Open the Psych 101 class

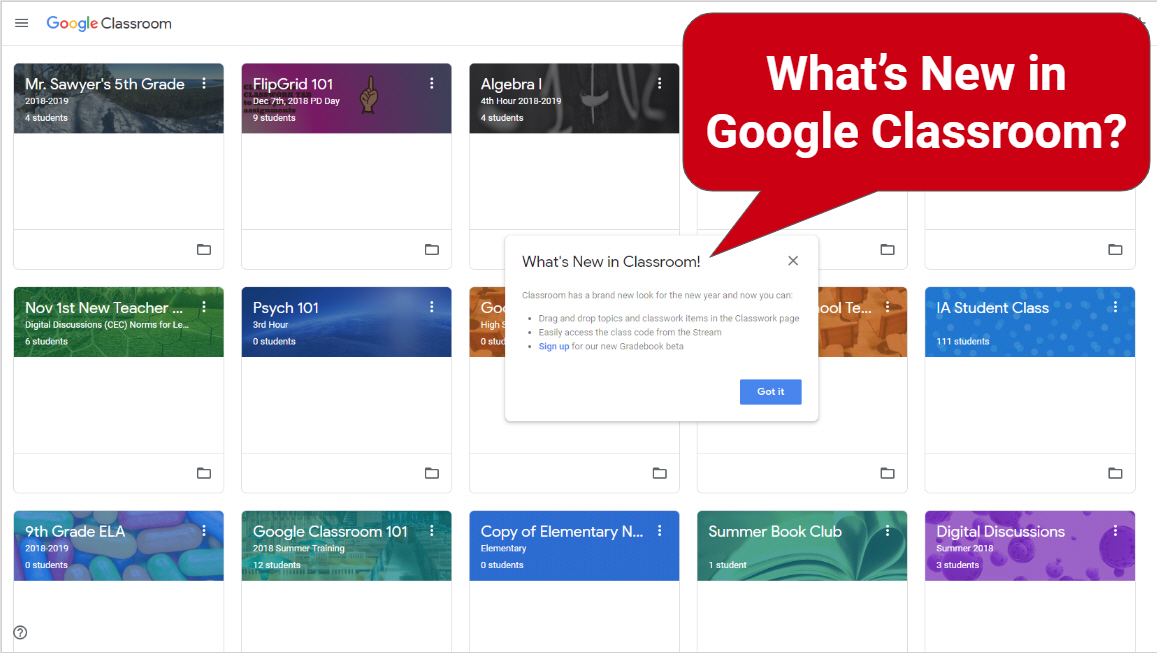point(286,308)
